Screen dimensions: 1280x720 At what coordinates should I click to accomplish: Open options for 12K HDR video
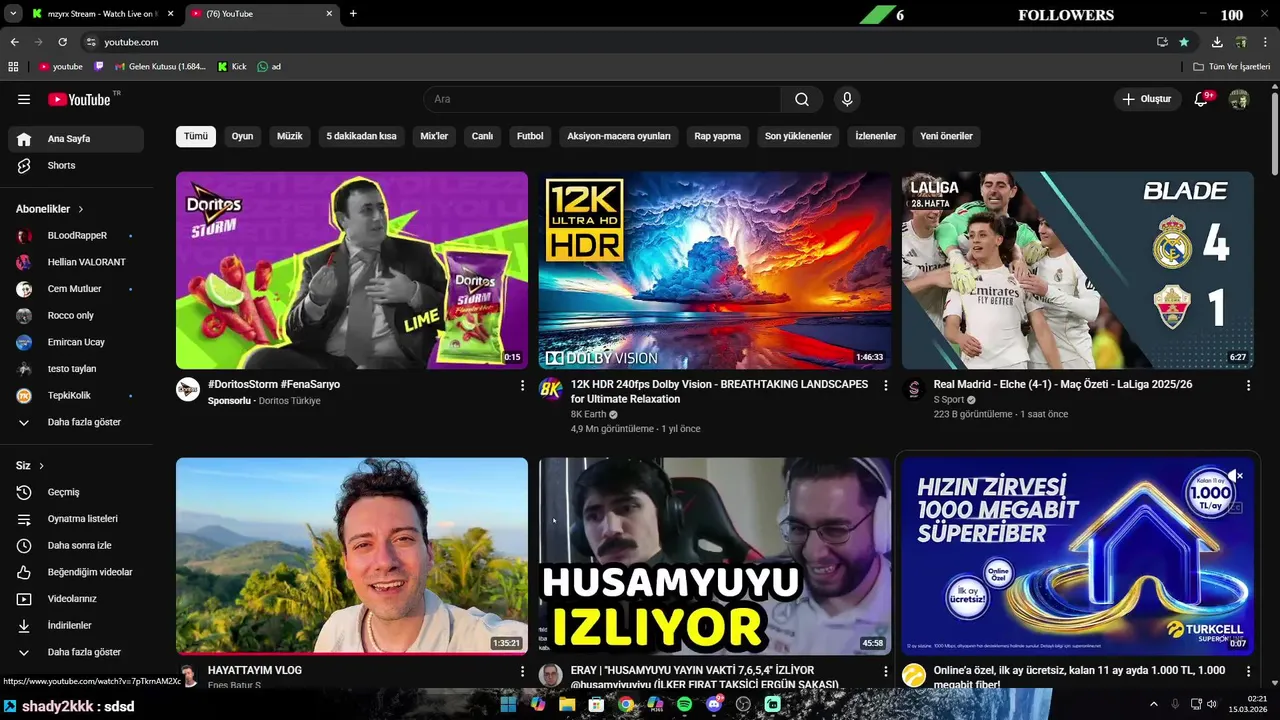[885, 385]
